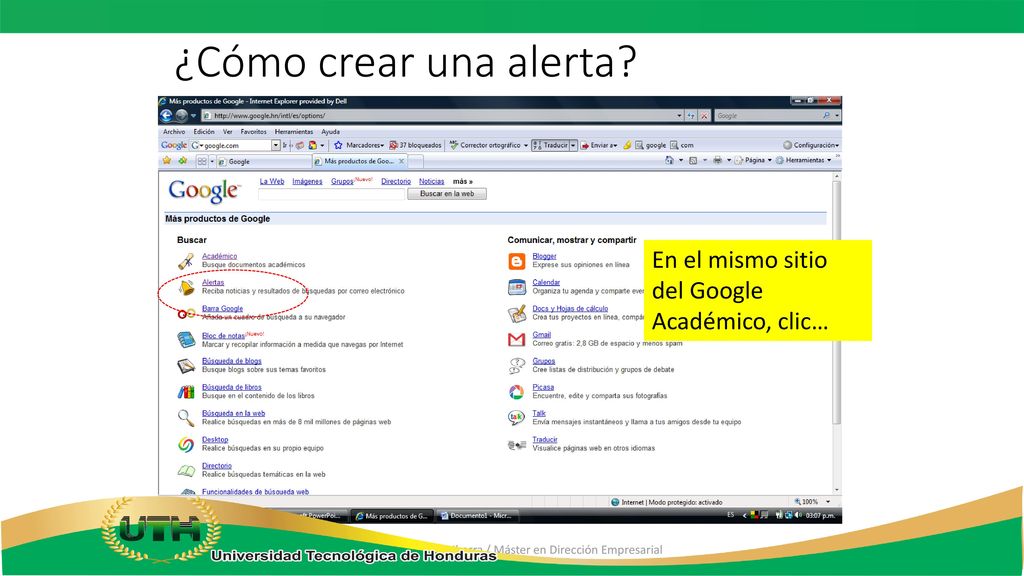Click the page's vertical scrollbar
The width and height of the screenshot is (1024, 576).
837,333
